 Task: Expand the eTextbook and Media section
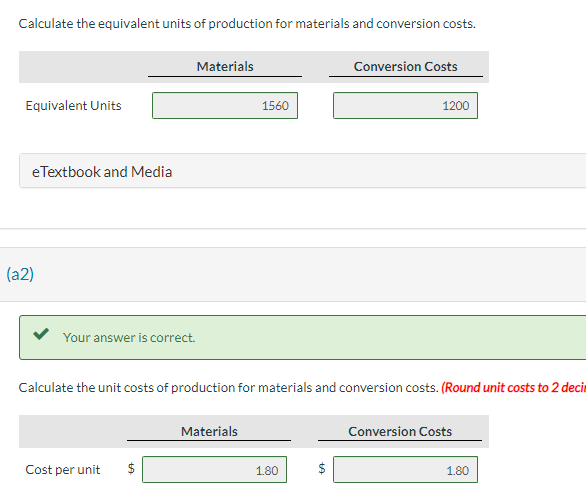click(x=302, y=171)
